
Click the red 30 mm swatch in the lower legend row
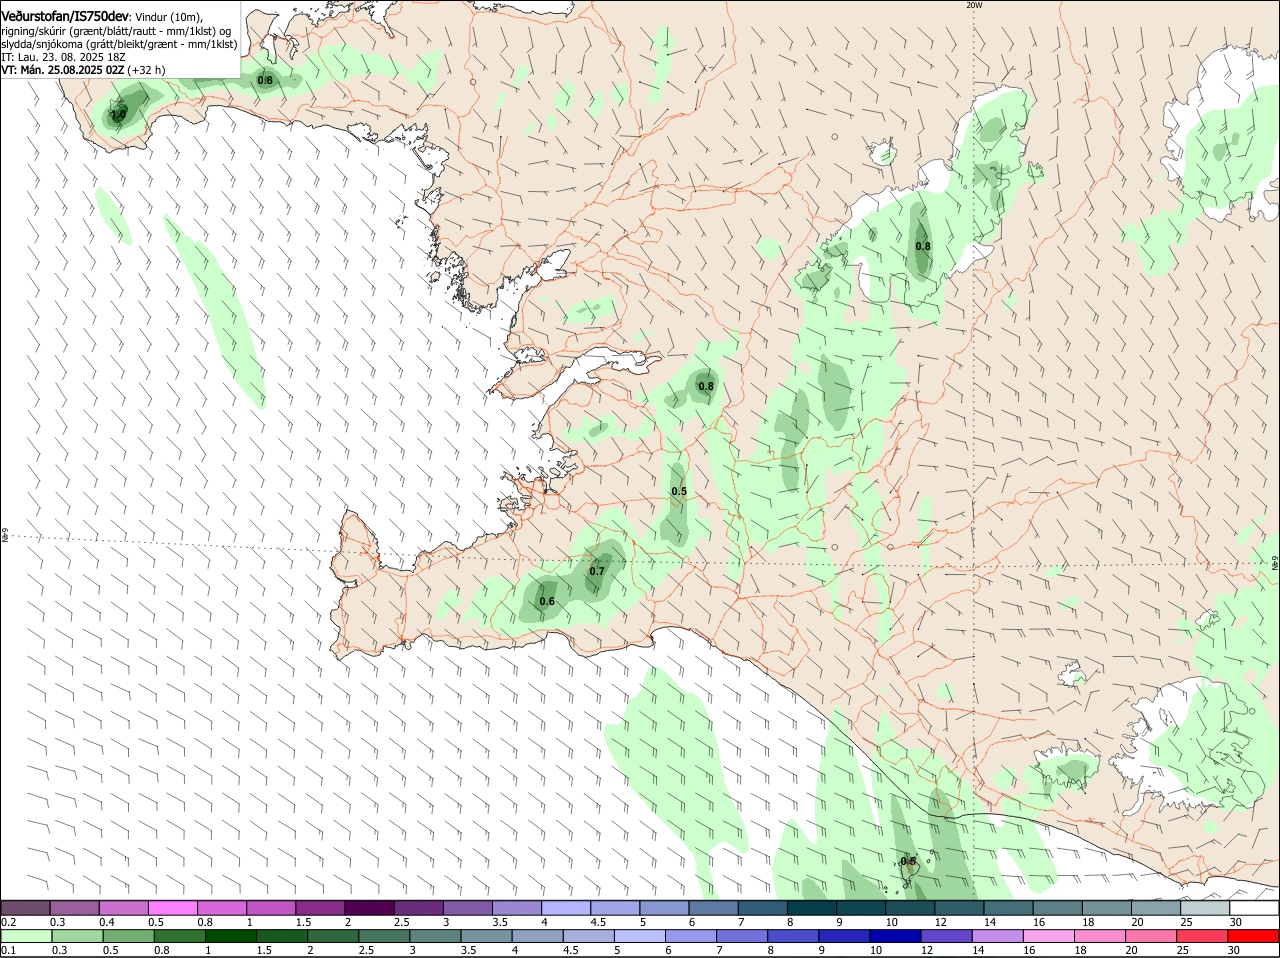(1253, 936)
